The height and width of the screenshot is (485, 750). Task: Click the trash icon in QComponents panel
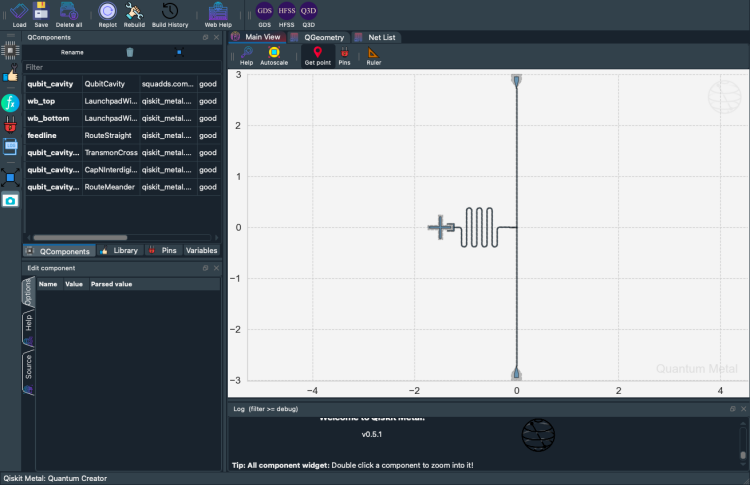pos(130,52)
